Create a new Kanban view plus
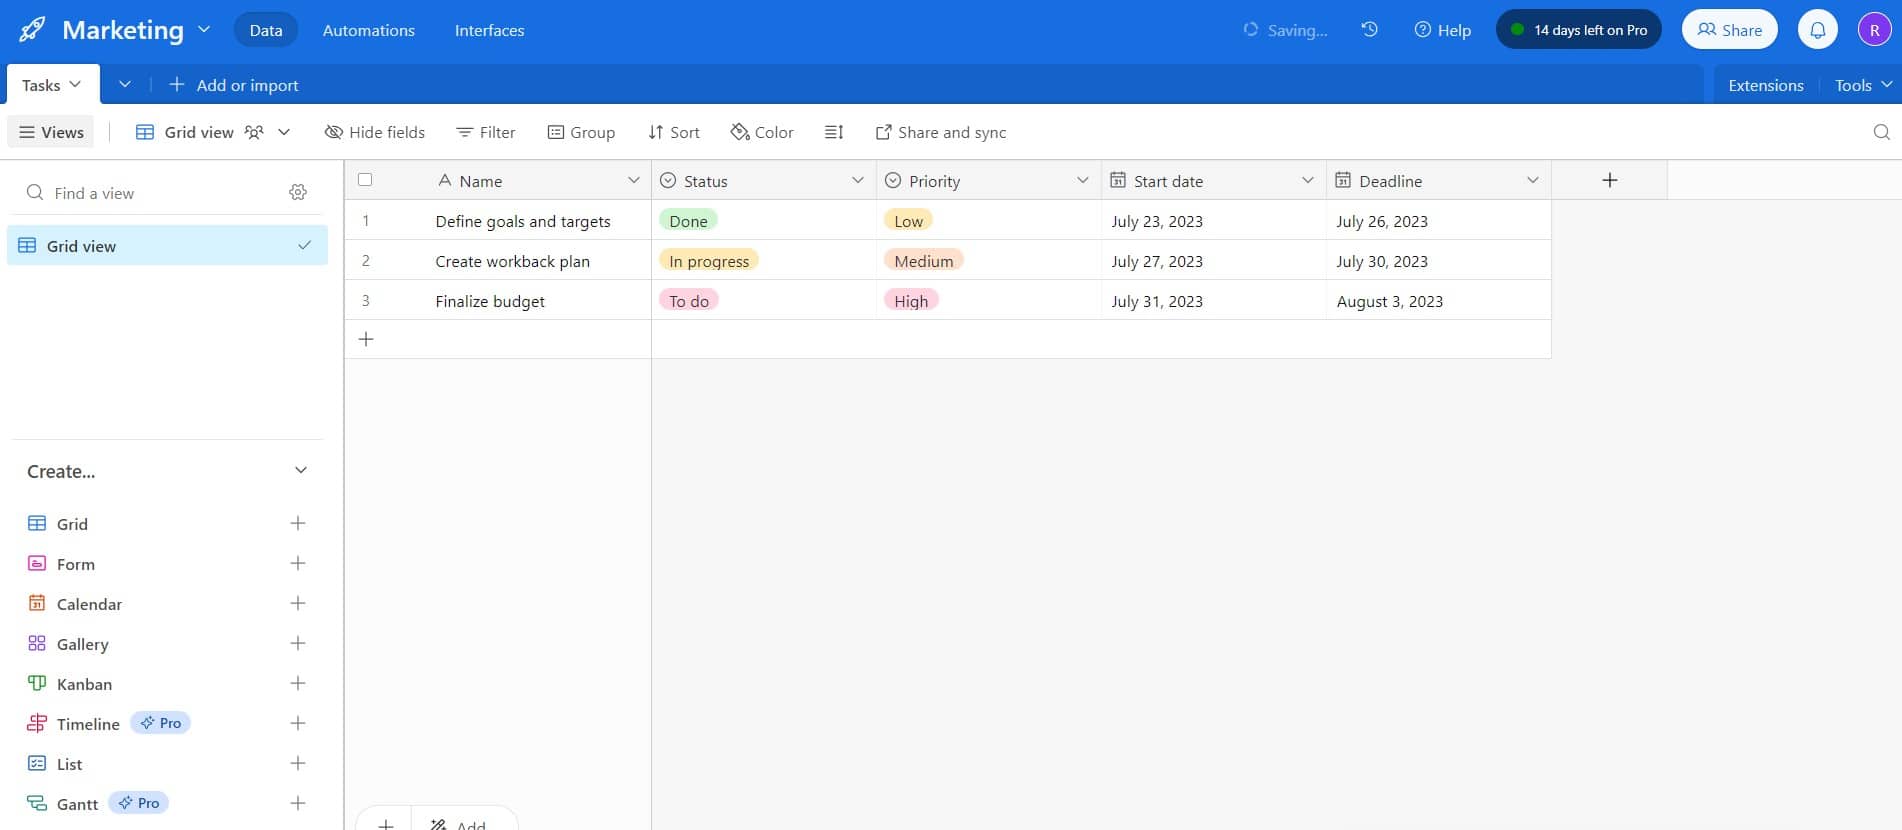Screen dimensions: 1902x830 (x=298, y=683)
